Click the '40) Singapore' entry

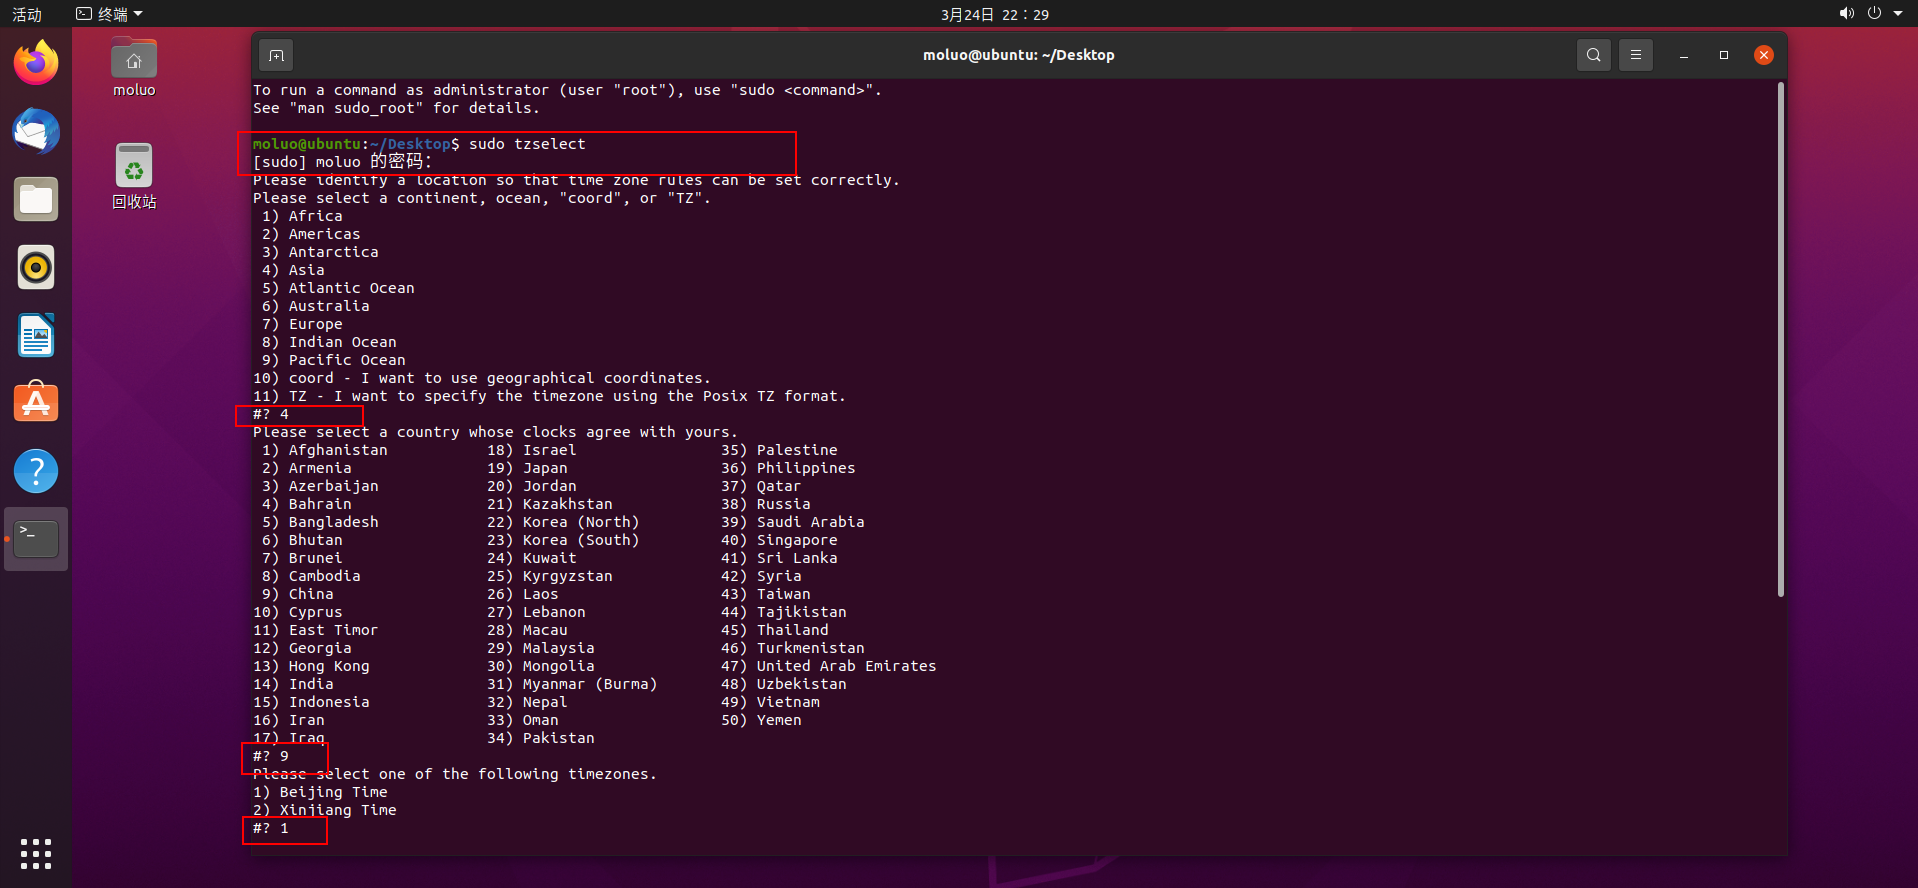[779, 540]
